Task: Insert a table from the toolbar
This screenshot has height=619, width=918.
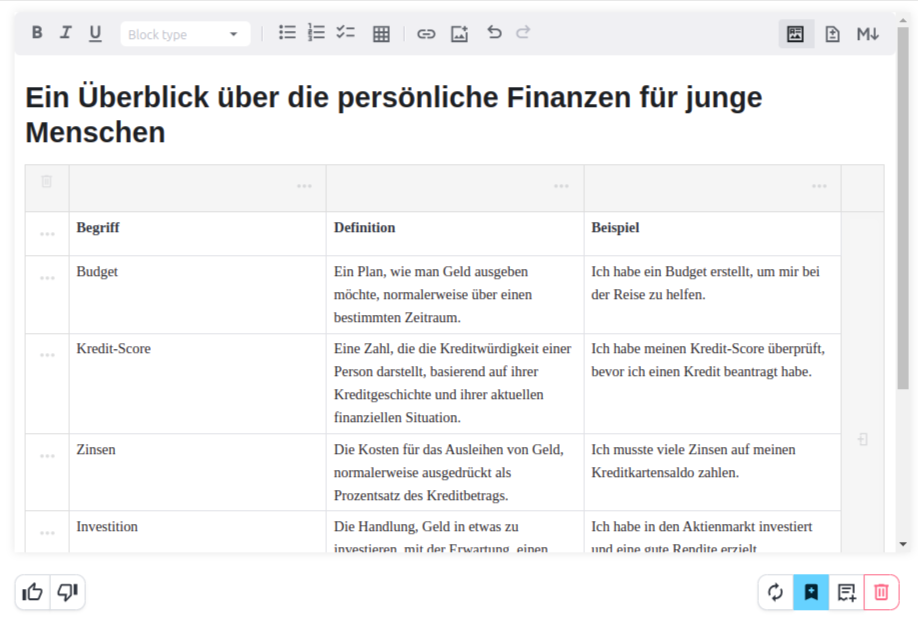Action: (x=381, y=34)
